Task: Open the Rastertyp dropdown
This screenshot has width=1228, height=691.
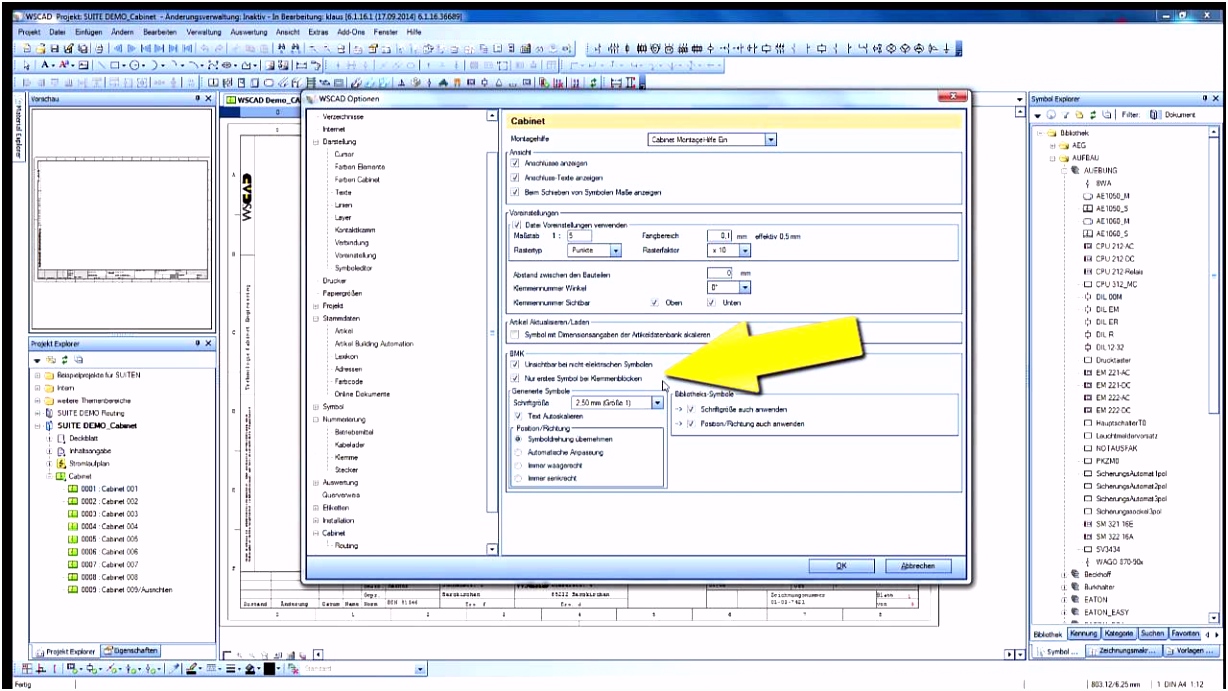Action: [615, 250]
